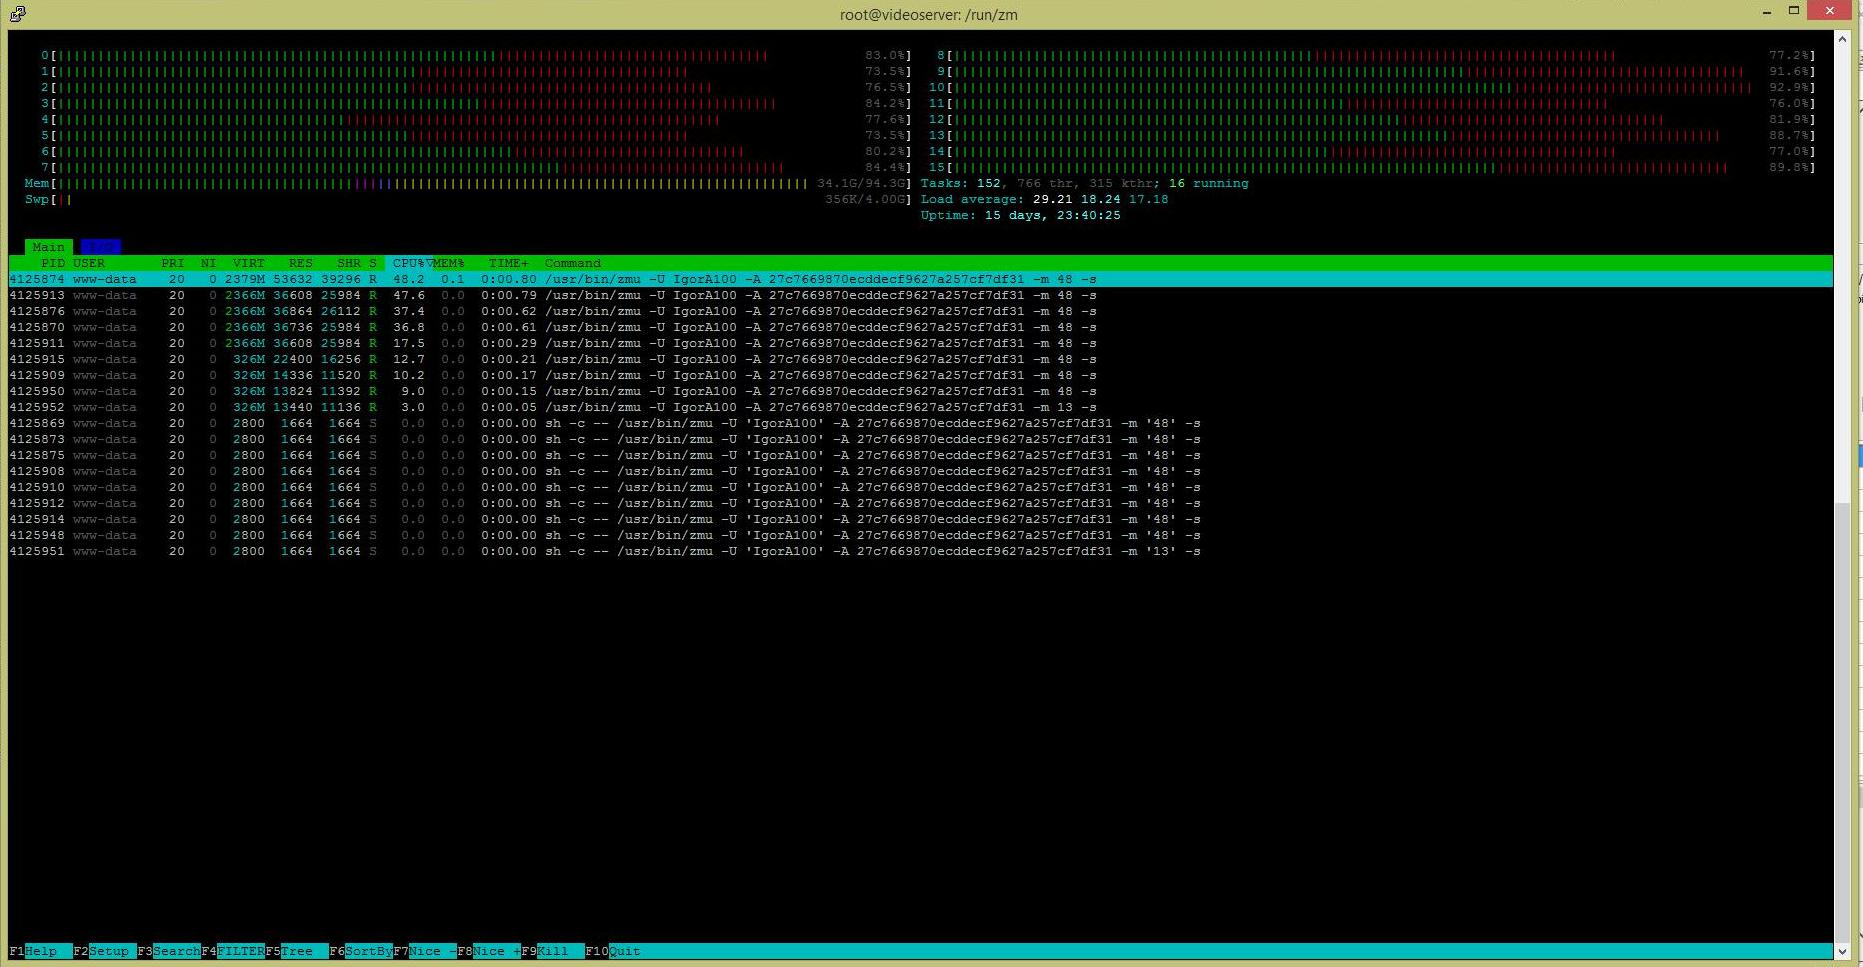Select process row with PID 4125913

[921, 295]
